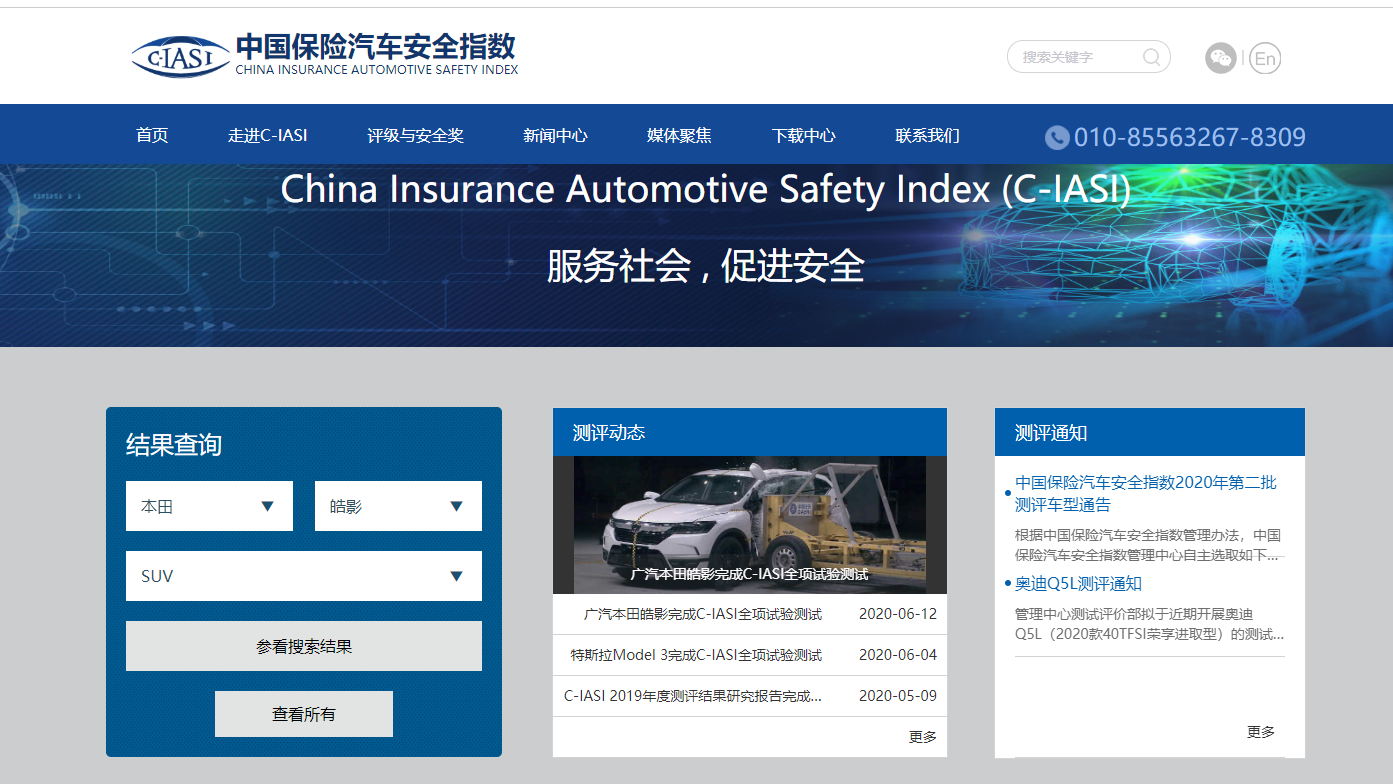Open 特斯拉Model 3完成C-IASI全项试验测试 news link

pos(696,655)
